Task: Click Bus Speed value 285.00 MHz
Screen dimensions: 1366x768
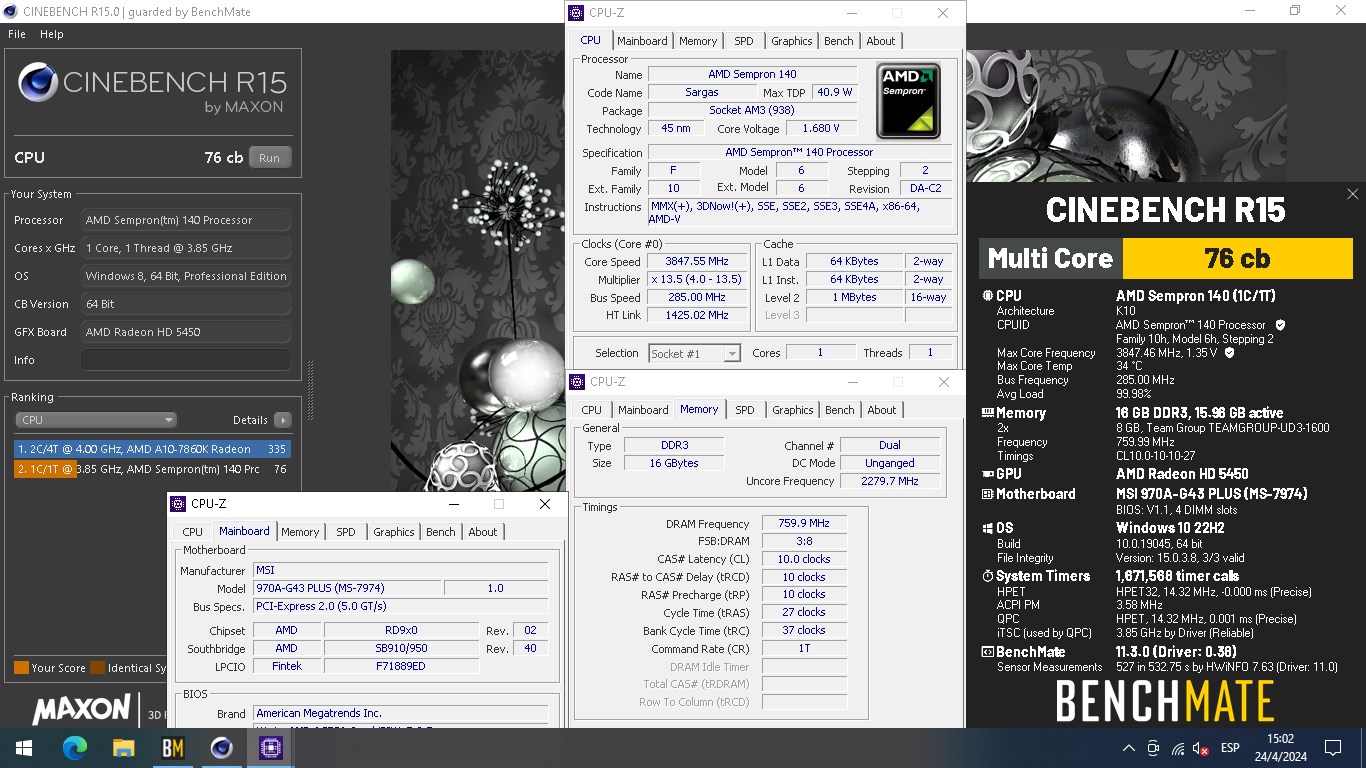Action: click(697, 297)
